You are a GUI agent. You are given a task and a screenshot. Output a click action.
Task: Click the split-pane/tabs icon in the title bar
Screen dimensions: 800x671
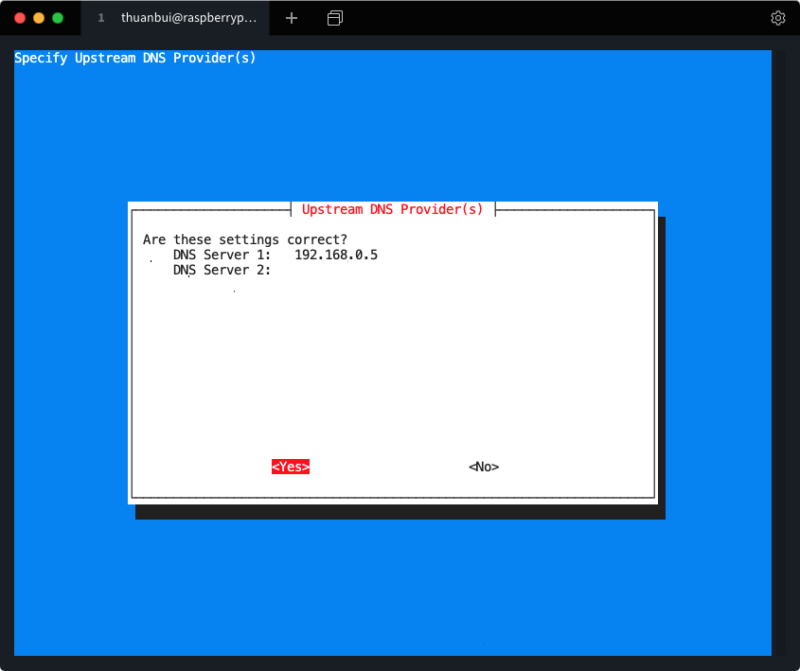(334, 17)
